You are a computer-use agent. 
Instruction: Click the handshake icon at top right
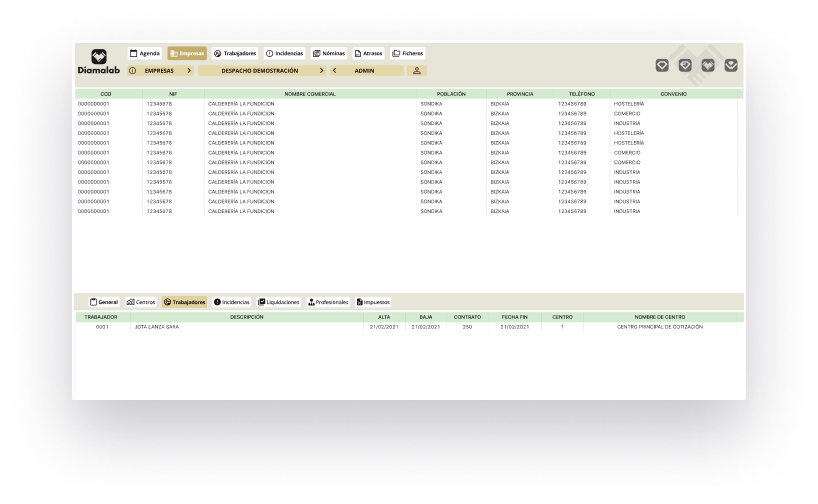(708, 65)
